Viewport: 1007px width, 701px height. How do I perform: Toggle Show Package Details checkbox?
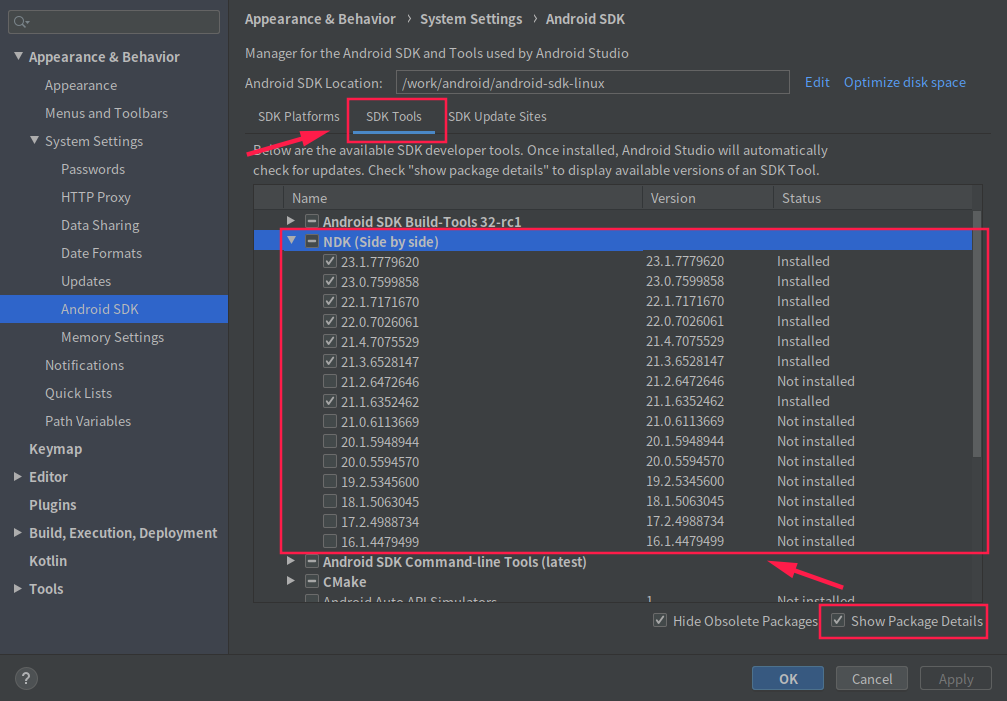[x=838, y=620]
